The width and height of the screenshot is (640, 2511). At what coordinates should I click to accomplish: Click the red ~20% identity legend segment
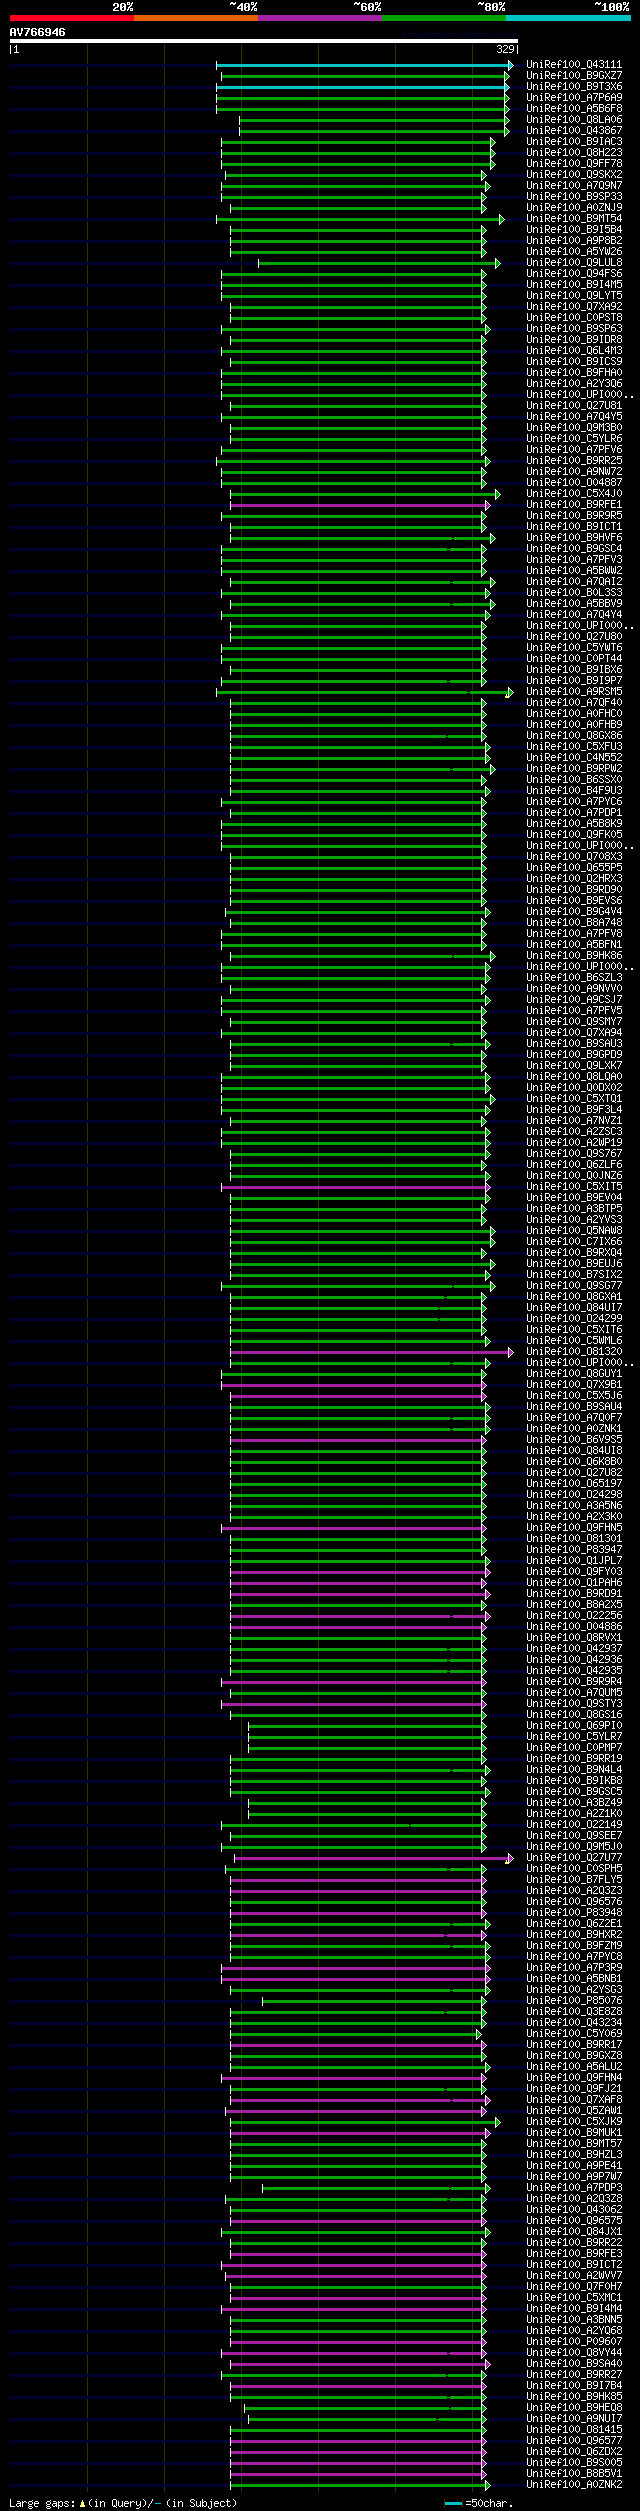[71, 18]
